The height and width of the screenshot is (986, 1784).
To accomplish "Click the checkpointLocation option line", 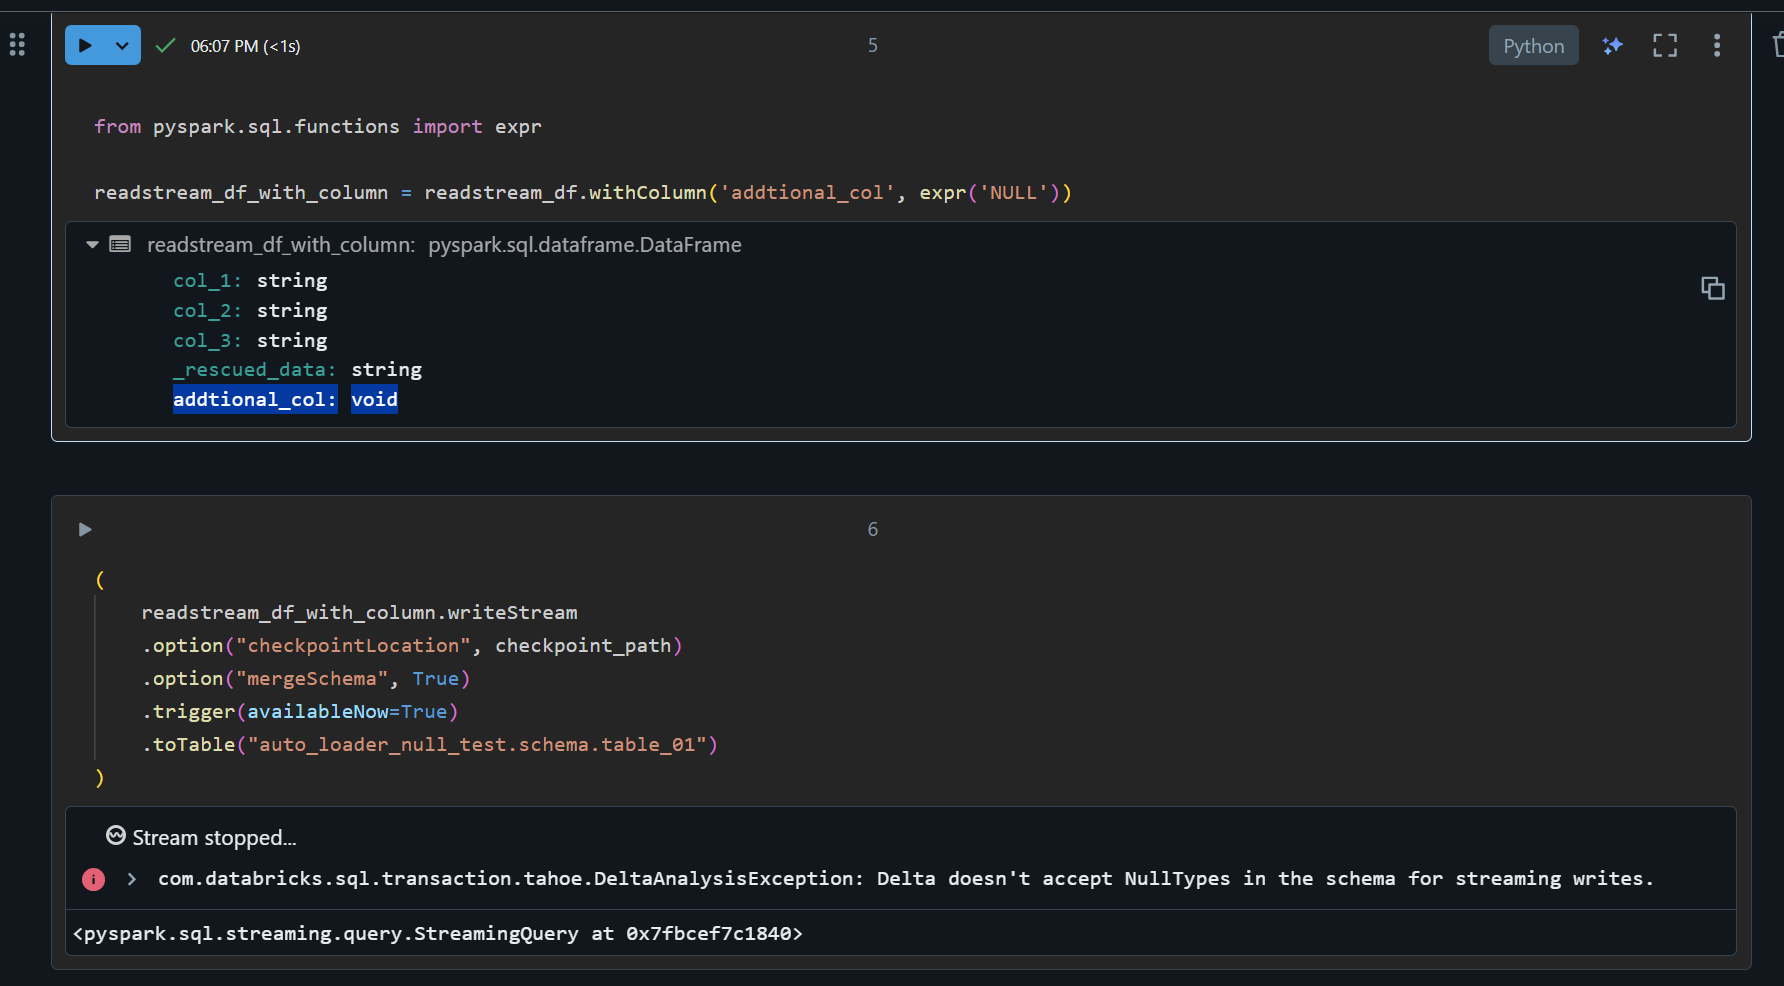I will (x=412, y=646).
